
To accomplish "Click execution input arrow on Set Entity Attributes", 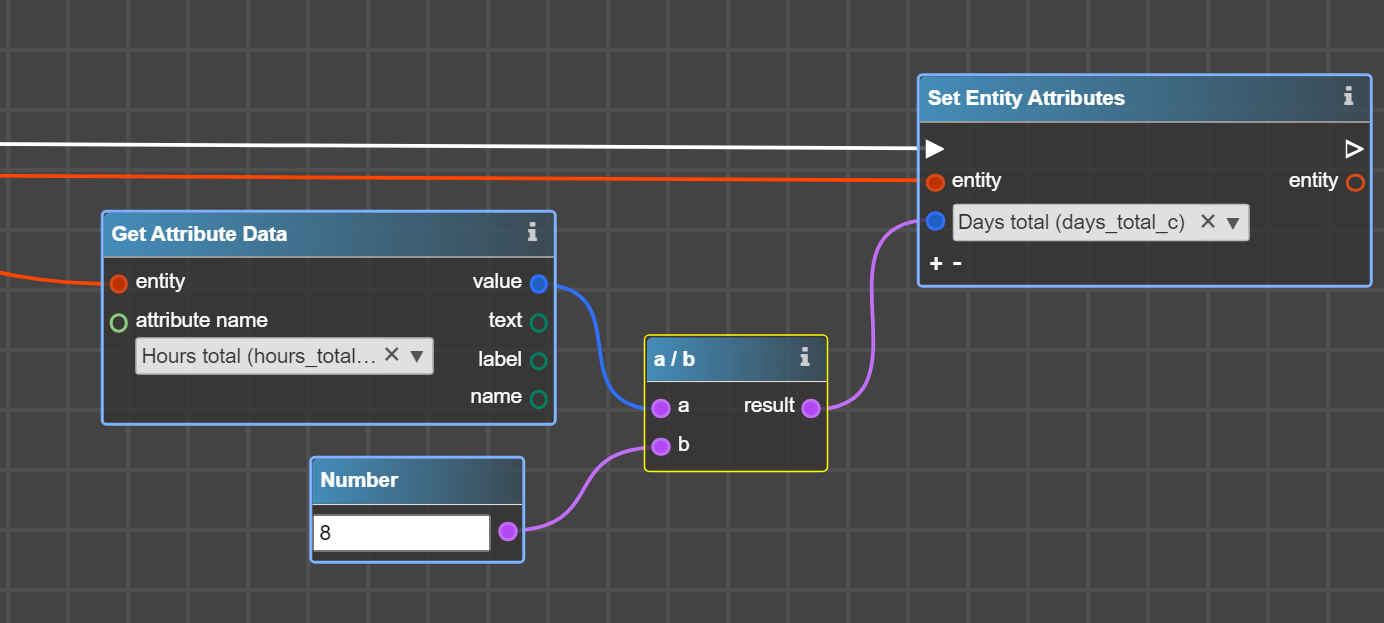I will pyautogui.click(x=934, y=149).
